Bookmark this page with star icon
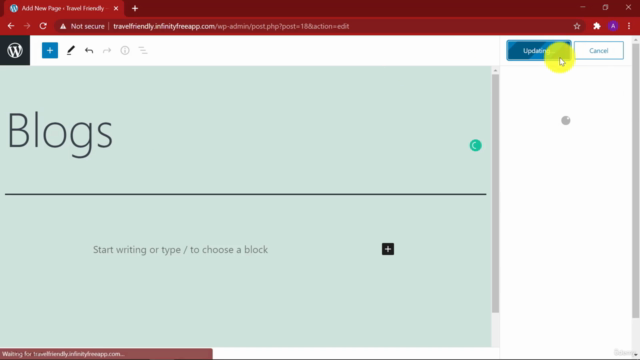 577,26
